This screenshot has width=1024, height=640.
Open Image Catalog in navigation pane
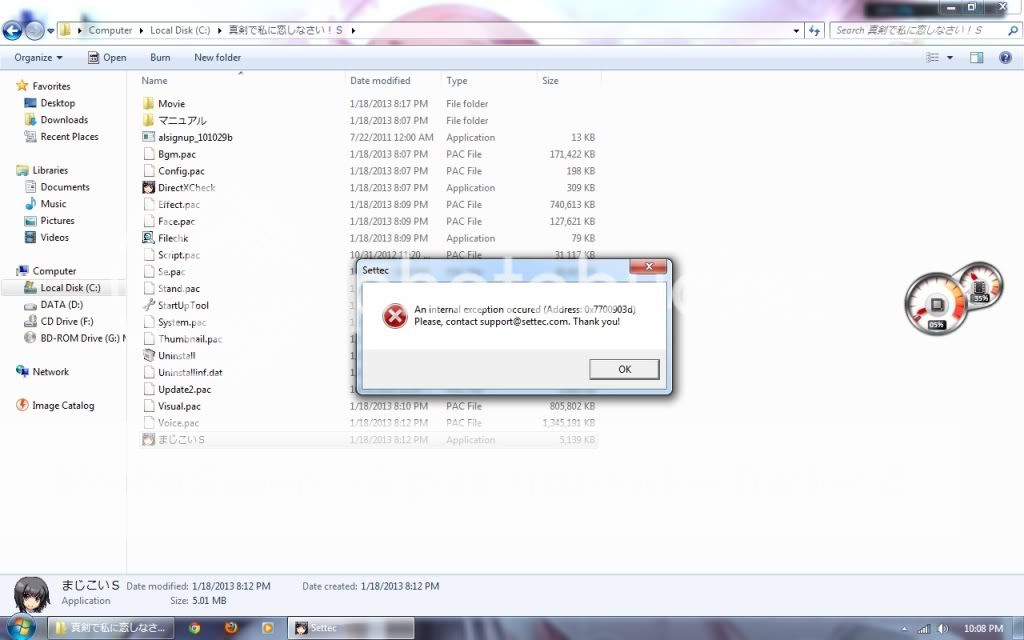(62, 406)
